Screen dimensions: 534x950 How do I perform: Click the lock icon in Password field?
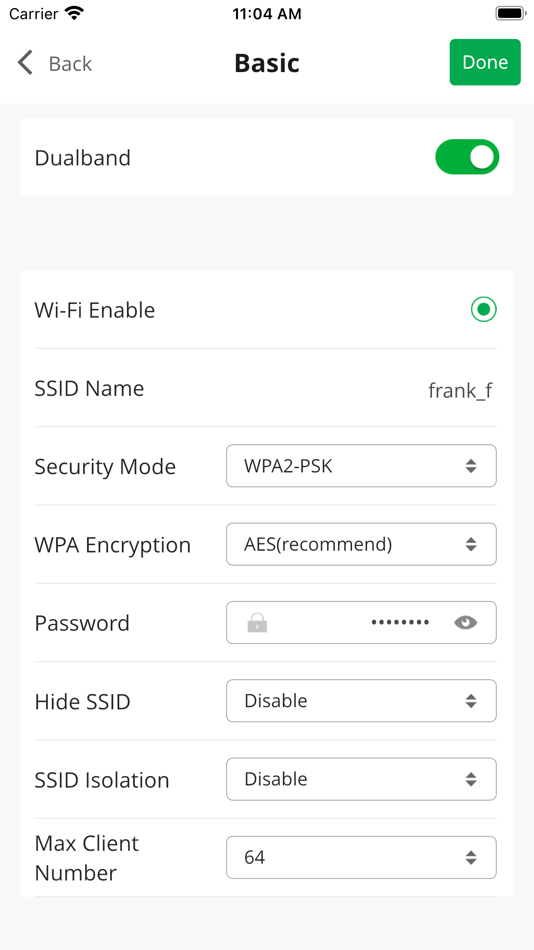[x=257, y=622]
